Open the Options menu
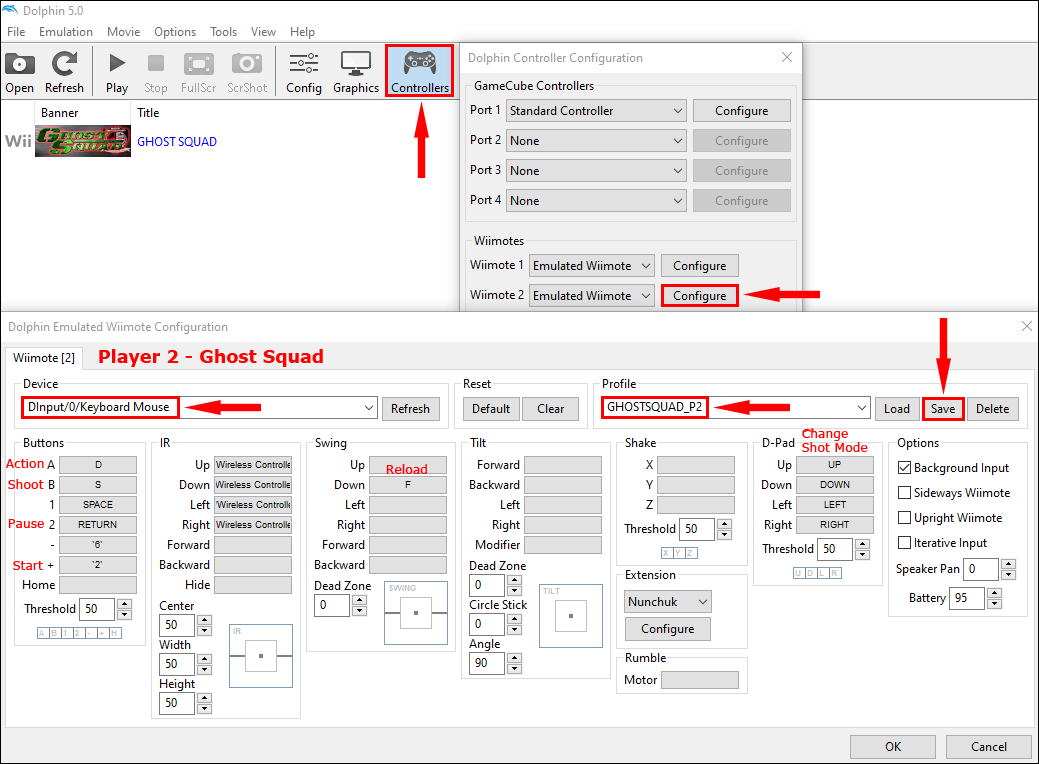 [x=175, y=32]
